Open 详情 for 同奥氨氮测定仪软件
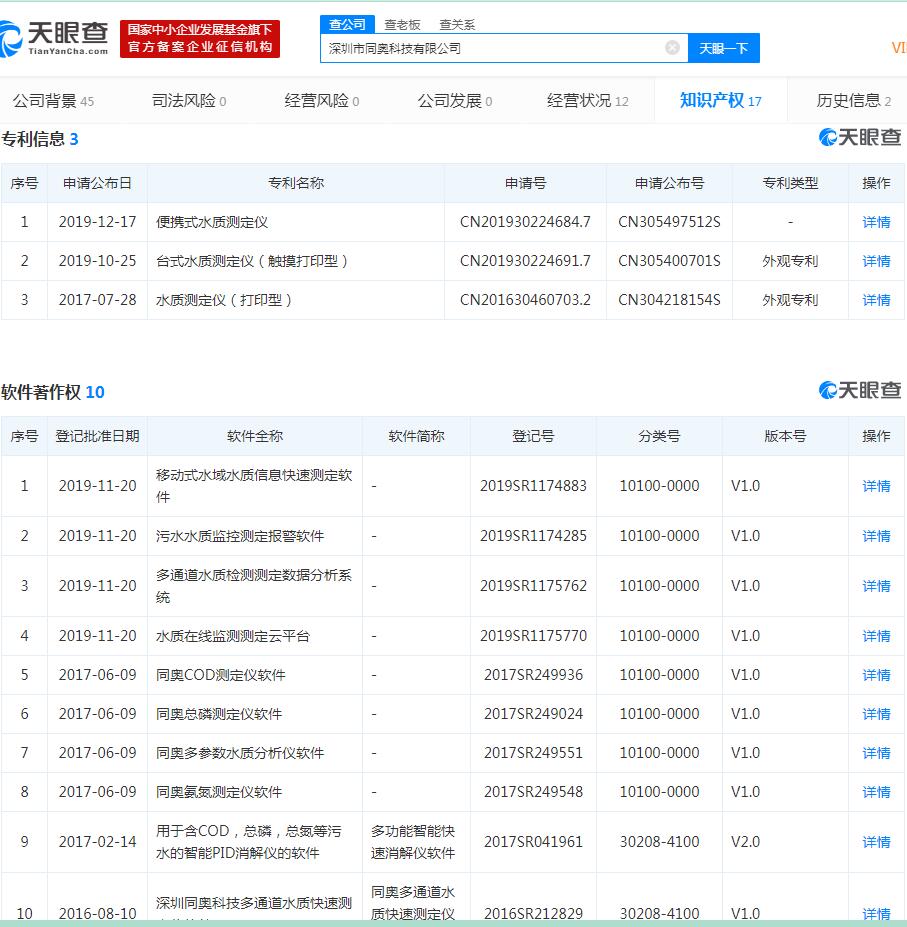Image resolution: width=907 pixels, height=927 pixels. coord(876,792)
